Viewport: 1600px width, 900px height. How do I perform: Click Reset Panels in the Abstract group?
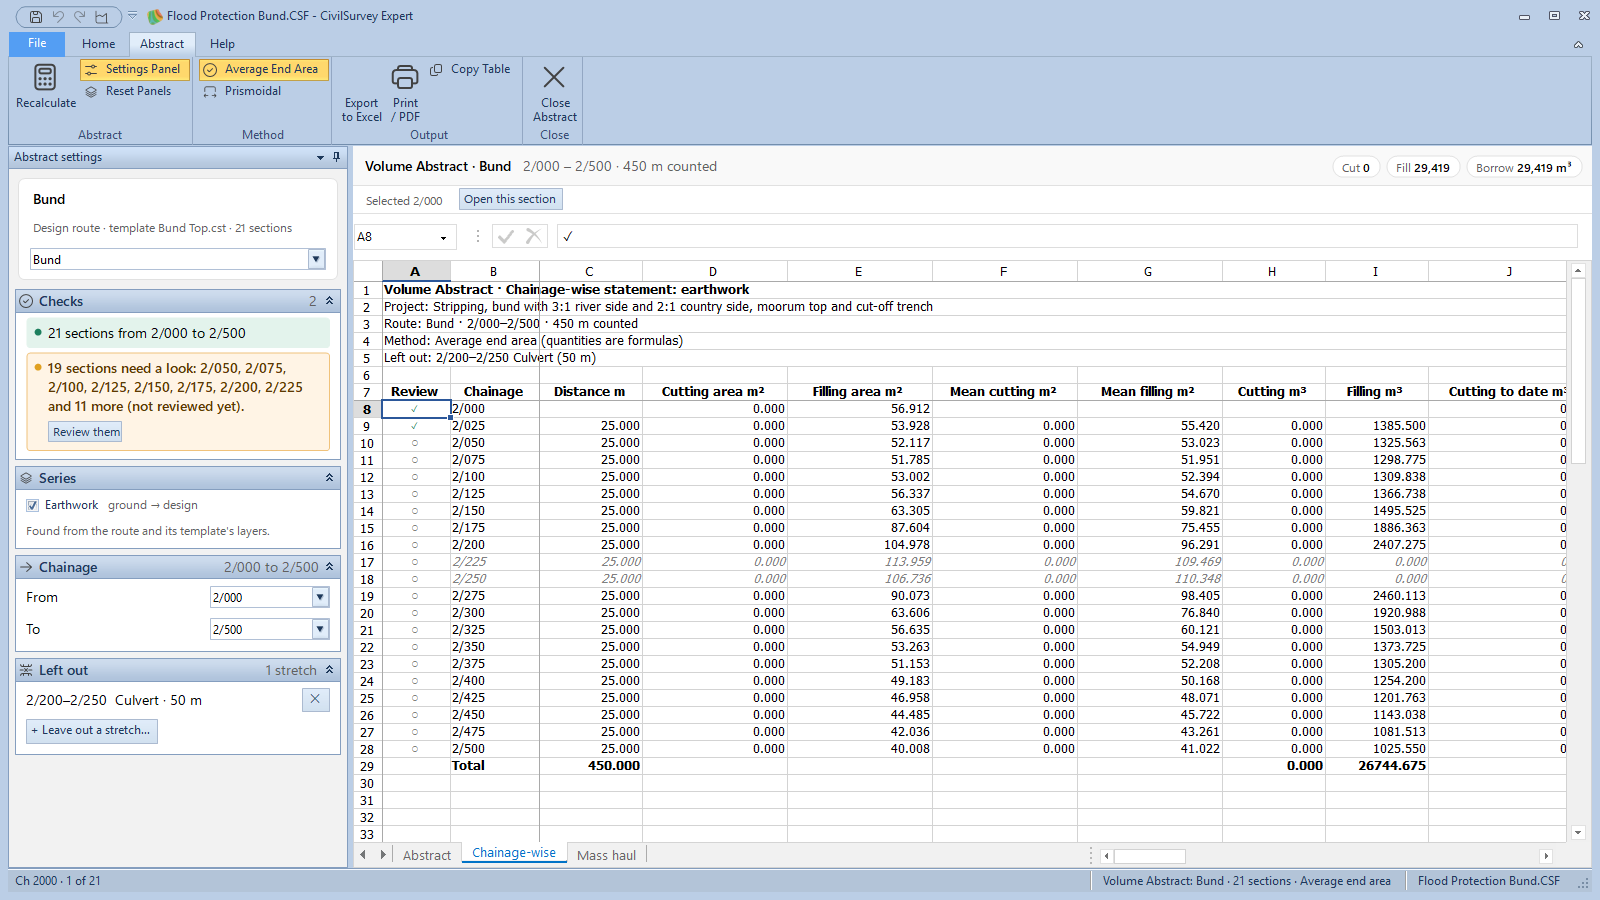tap(128, 91)
